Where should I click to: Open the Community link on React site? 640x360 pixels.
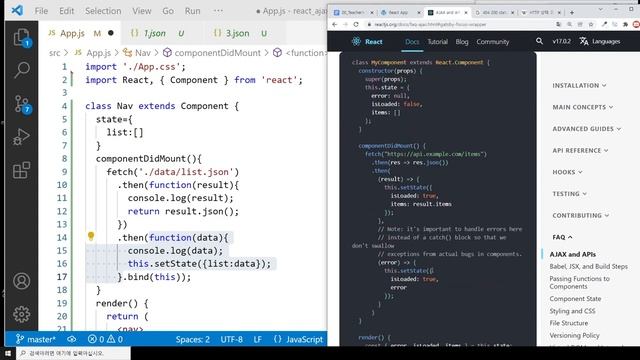pos(493,42)
